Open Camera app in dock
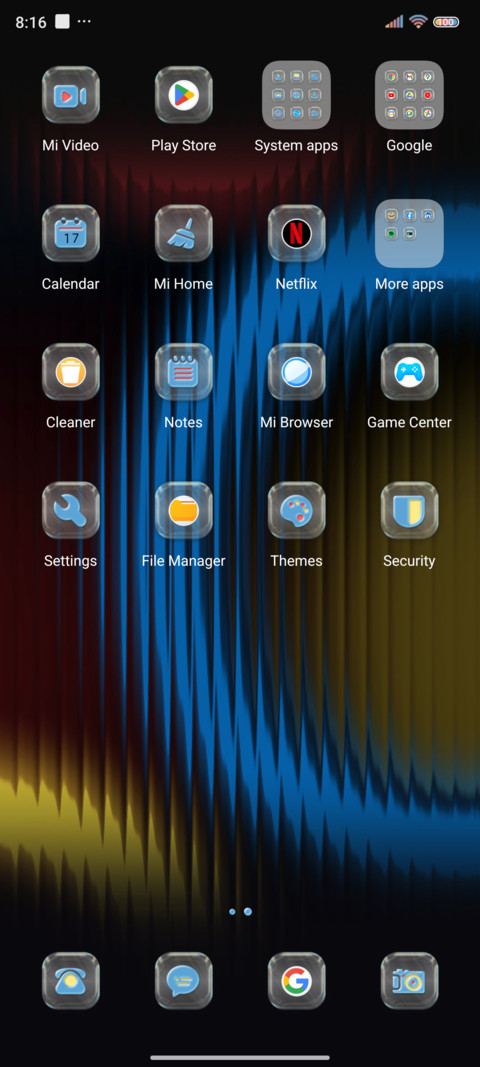 coord(409,981)
